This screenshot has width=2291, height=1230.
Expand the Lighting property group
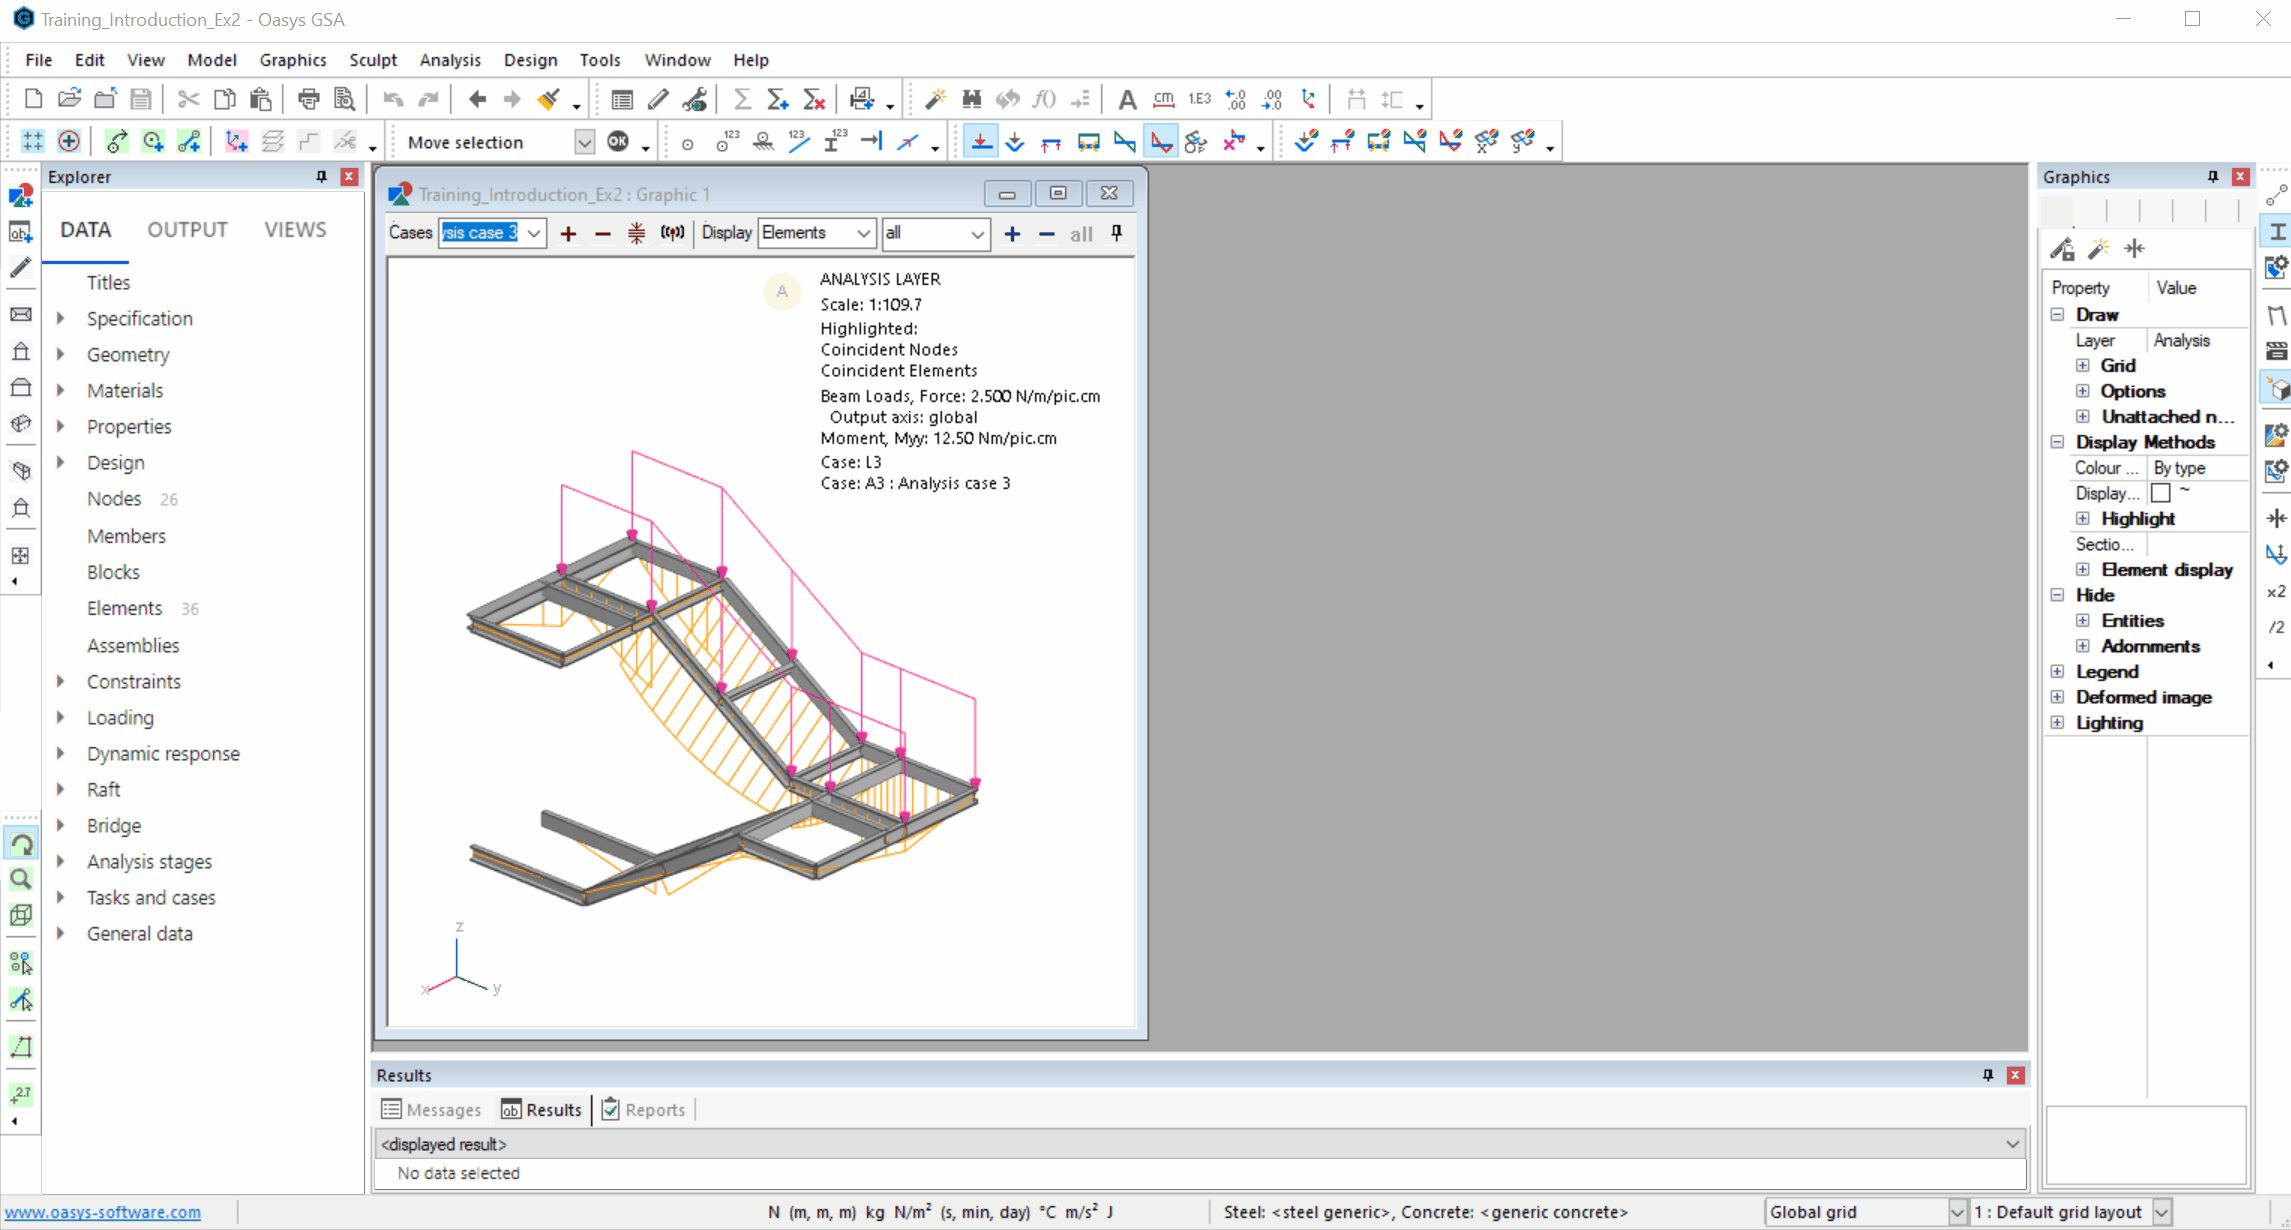(2058, 722)
